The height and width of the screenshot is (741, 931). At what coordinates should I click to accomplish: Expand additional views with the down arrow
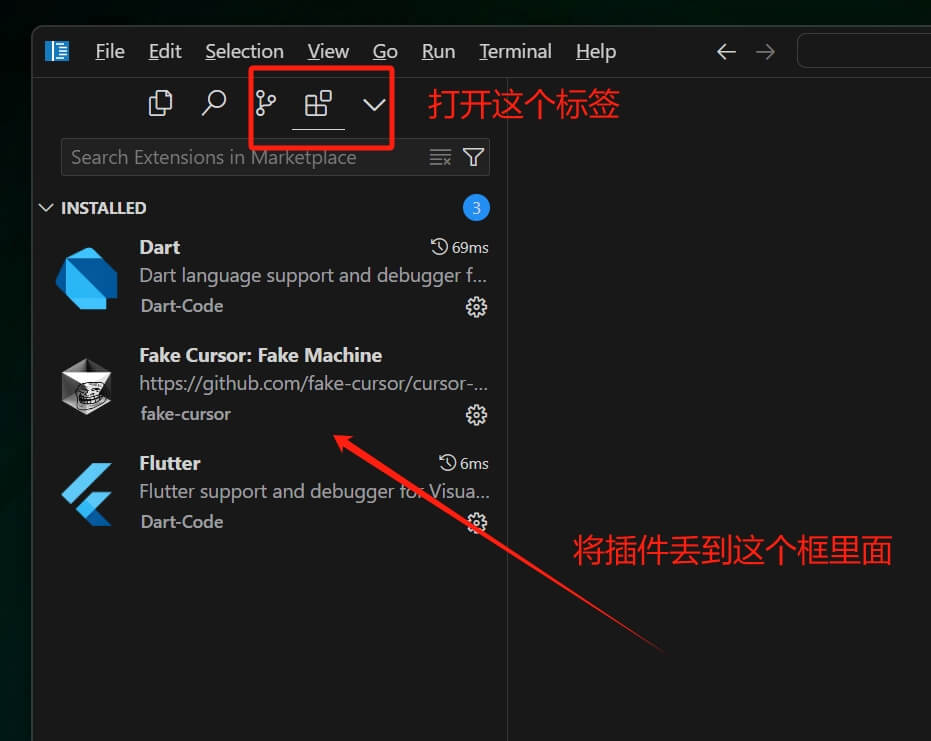click(372, 103)
